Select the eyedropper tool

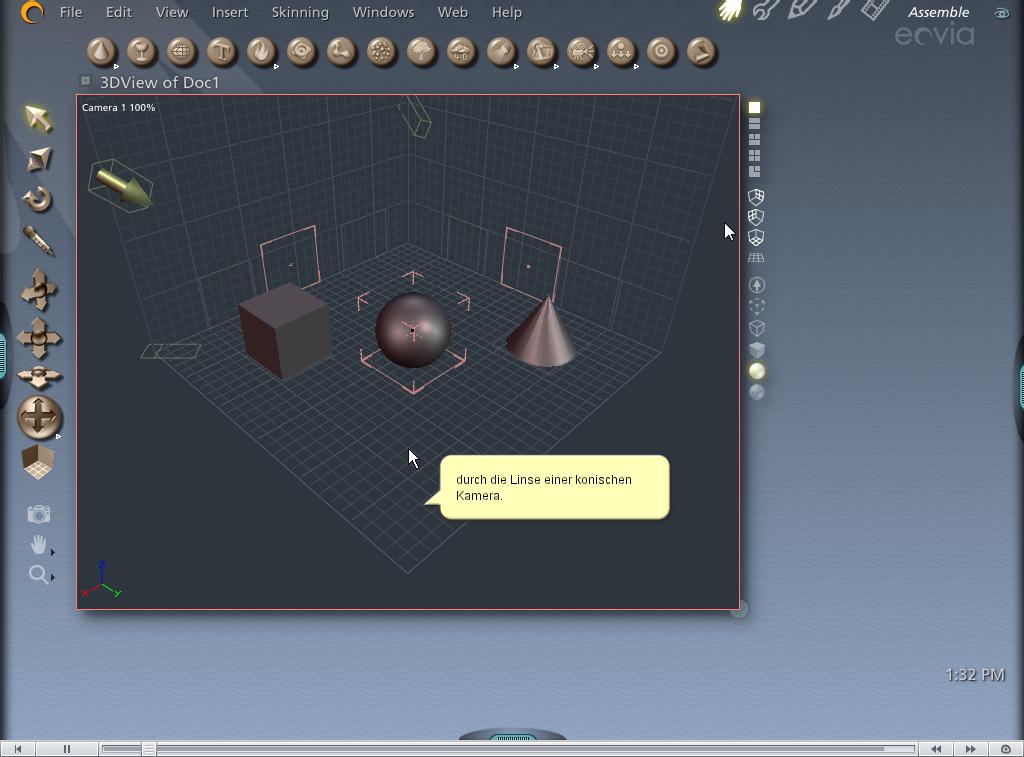coord(38,240)
